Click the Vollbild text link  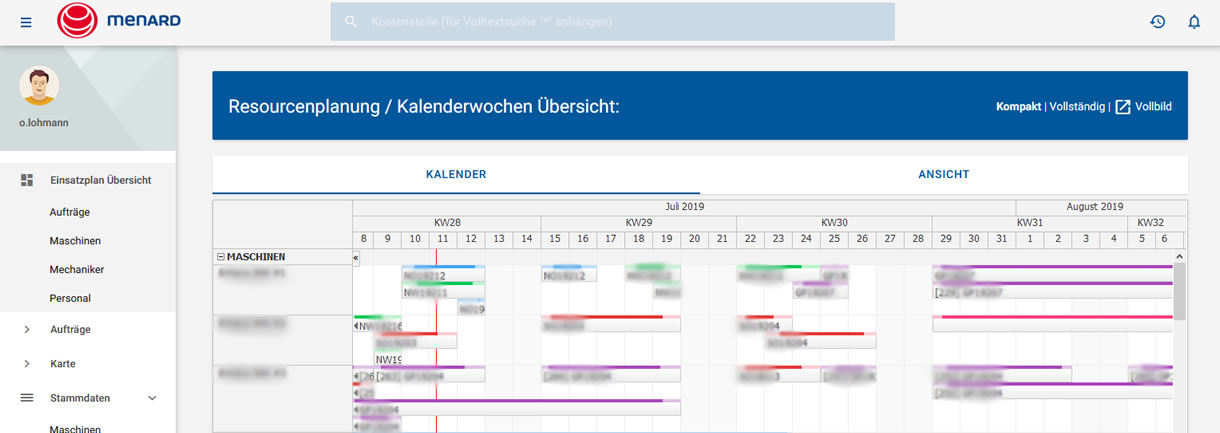pyautogui.click(x=1153, y=106)
